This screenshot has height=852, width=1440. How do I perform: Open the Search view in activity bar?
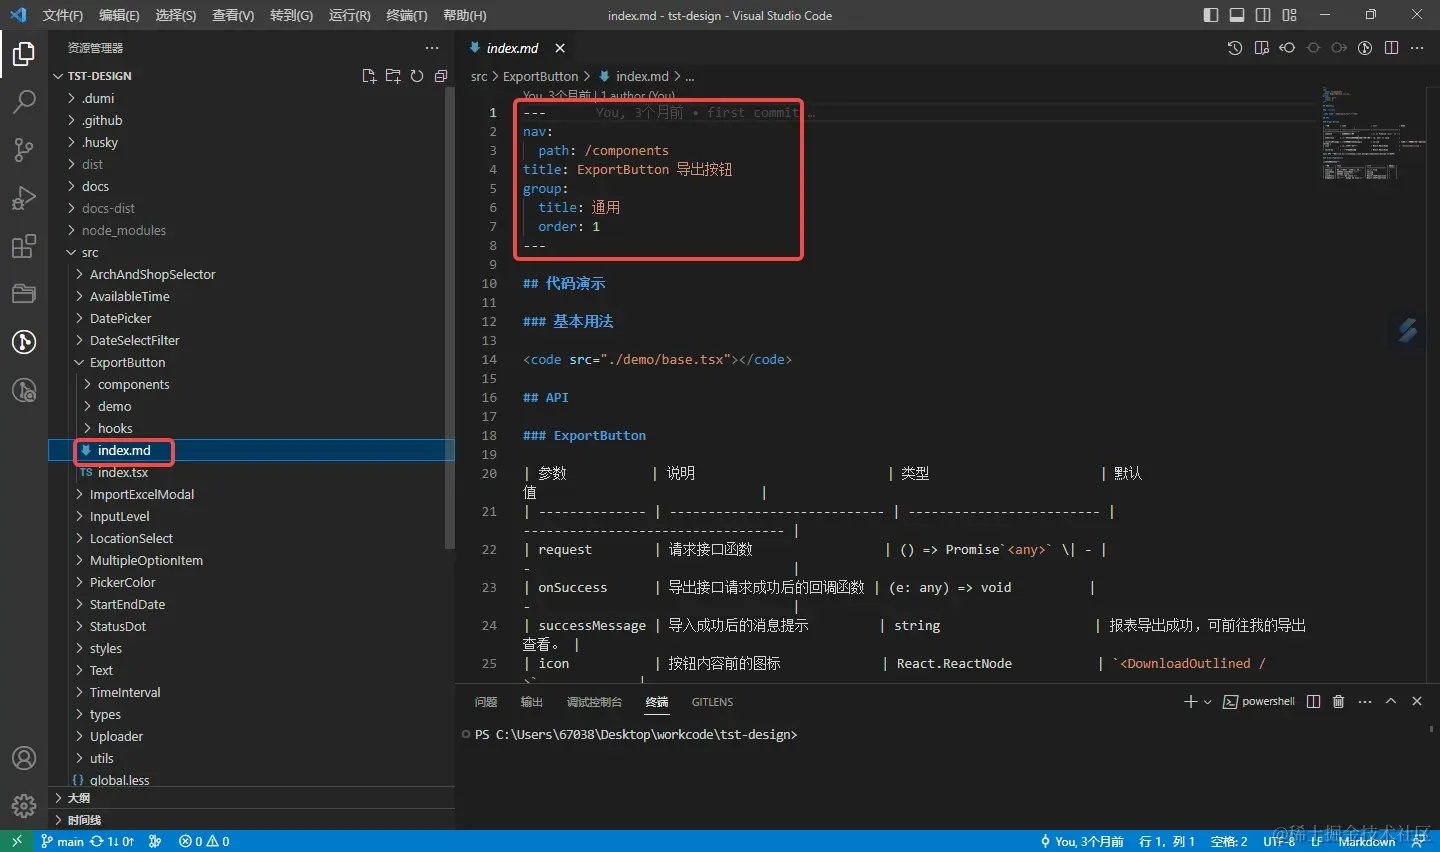pos(24,101)
